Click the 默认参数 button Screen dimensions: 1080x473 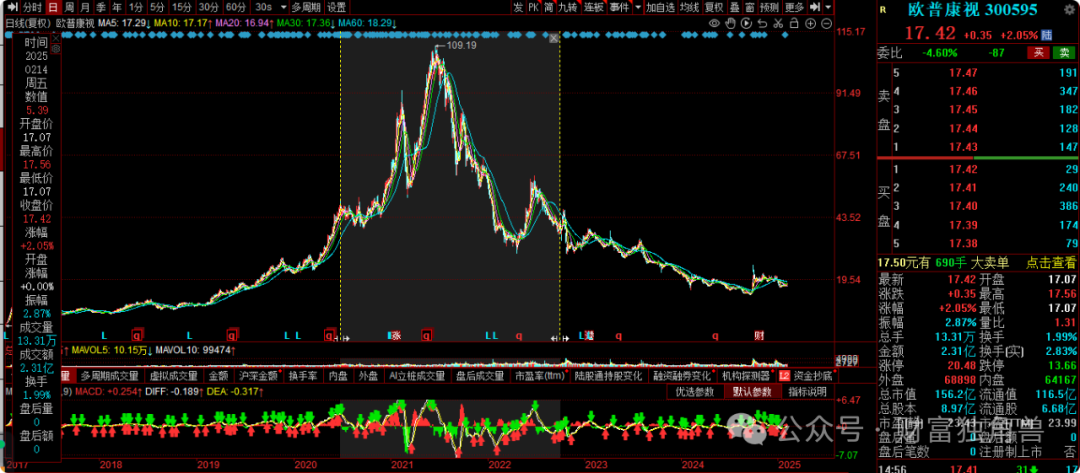point(753,392)
